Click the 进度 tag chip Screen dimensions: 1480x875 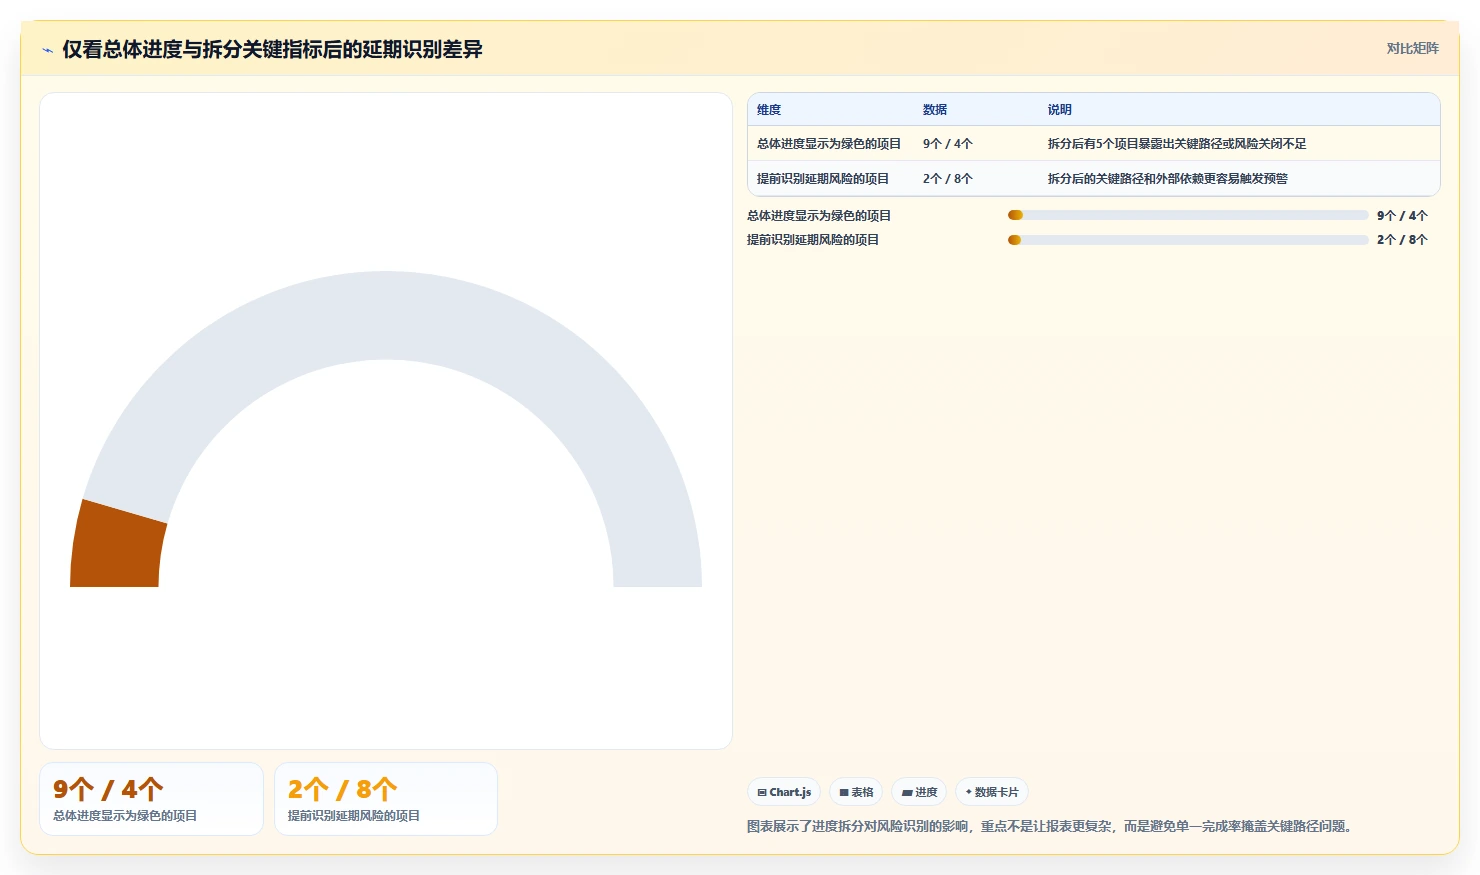(x=919, y=792)
